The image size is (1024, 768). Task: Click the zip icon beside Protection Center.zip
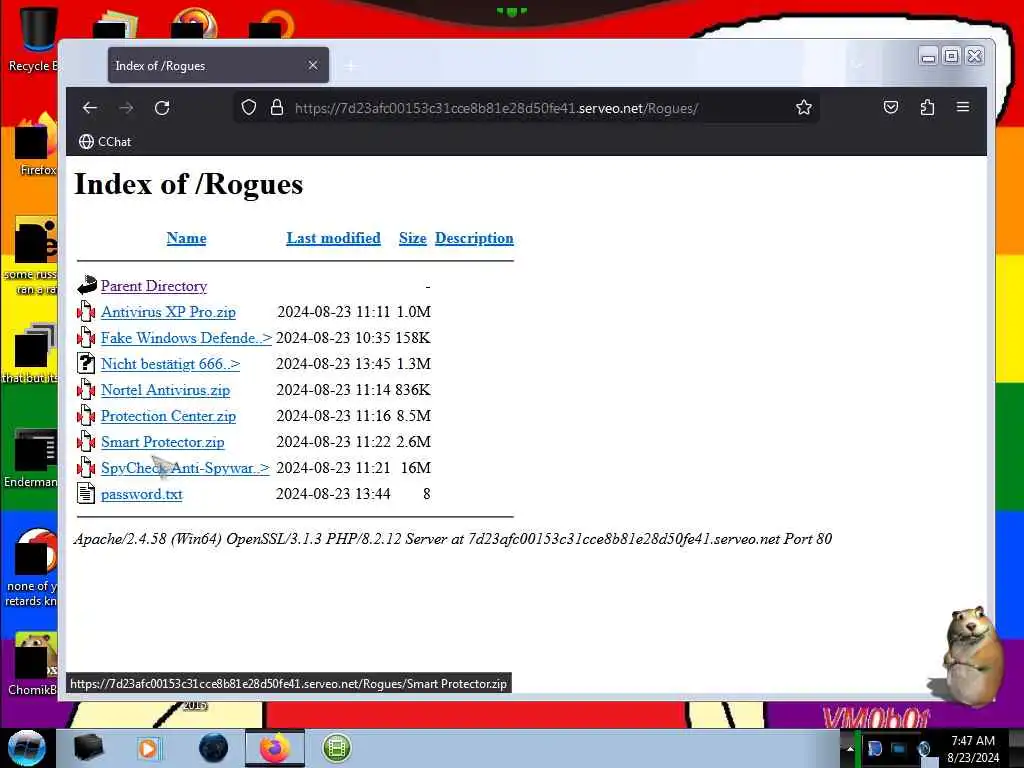tap(86, 415)
